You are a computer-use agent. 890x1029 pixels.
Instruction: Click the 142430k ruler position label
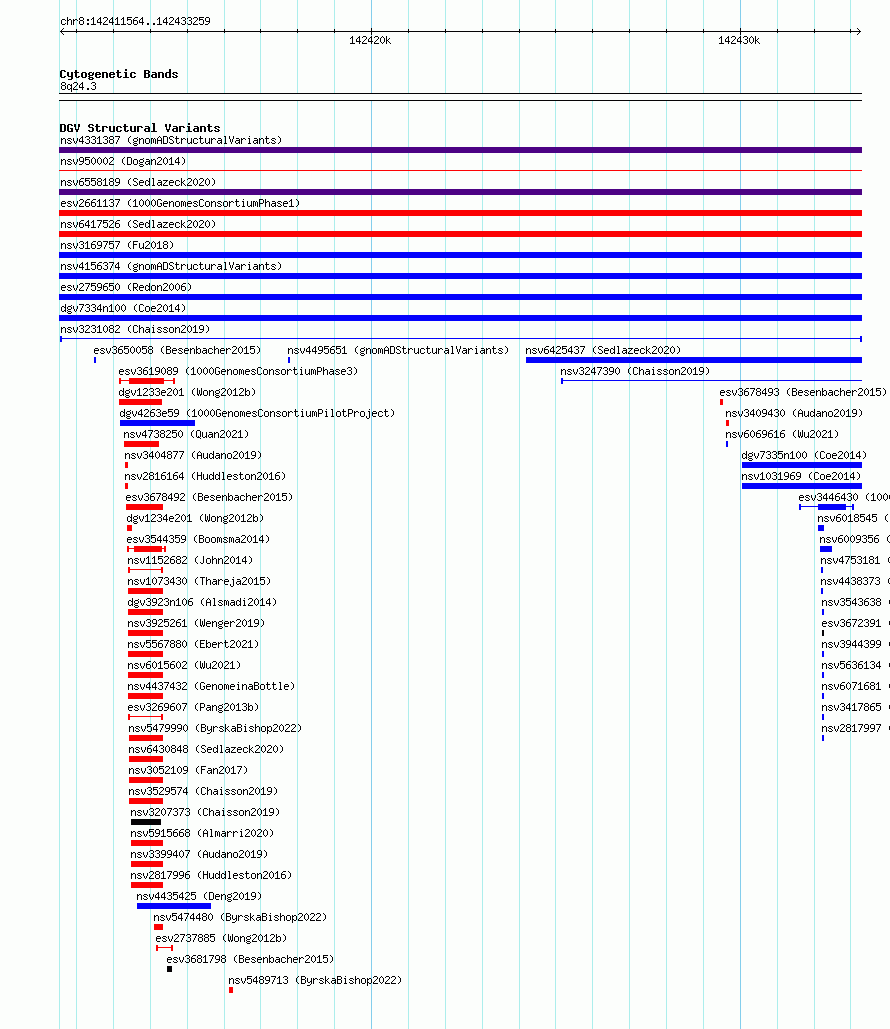coord(739,41)
